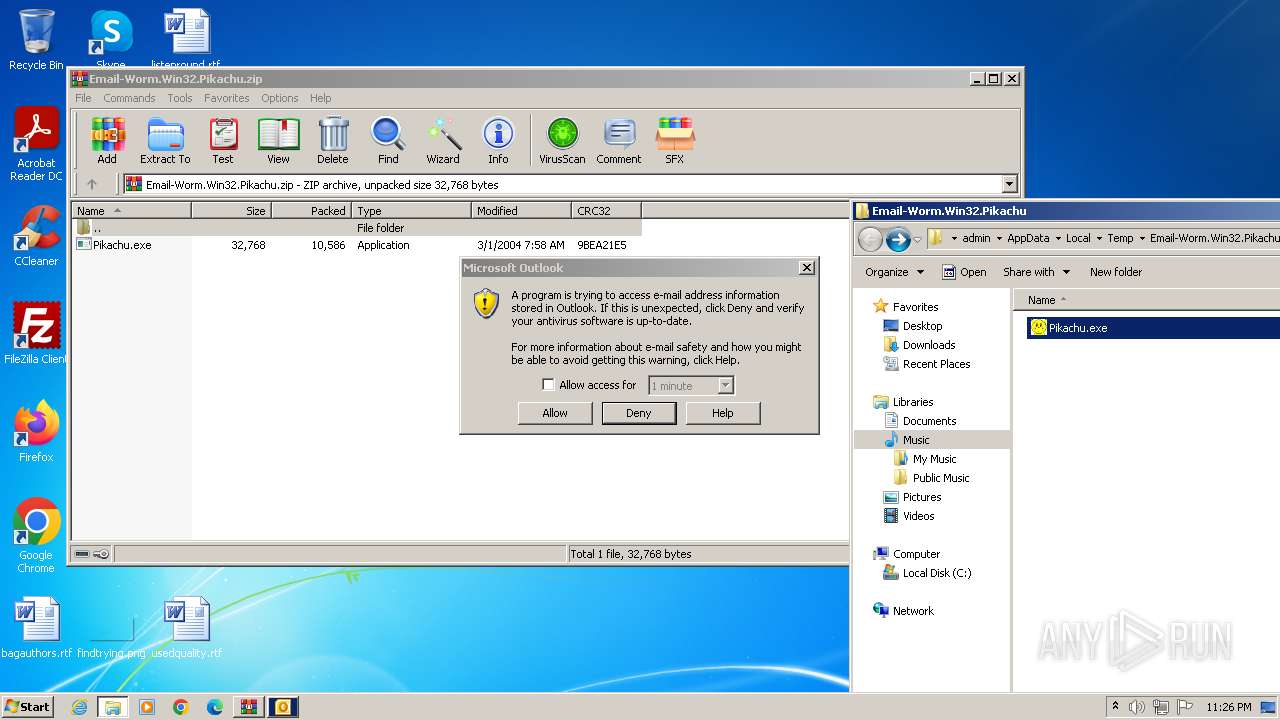Click the Start button
Viewport: 1280px width, 720px height.
pyautogui.click(x=27, y=707)
